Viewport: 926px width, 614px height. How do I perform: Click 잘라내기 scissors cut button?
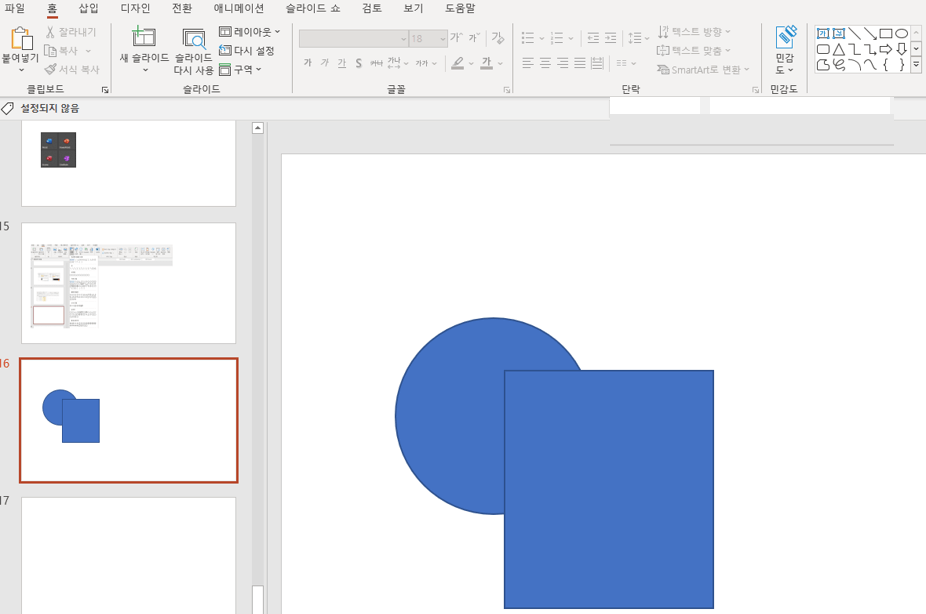pyautogui.click(x=71, y=32)
